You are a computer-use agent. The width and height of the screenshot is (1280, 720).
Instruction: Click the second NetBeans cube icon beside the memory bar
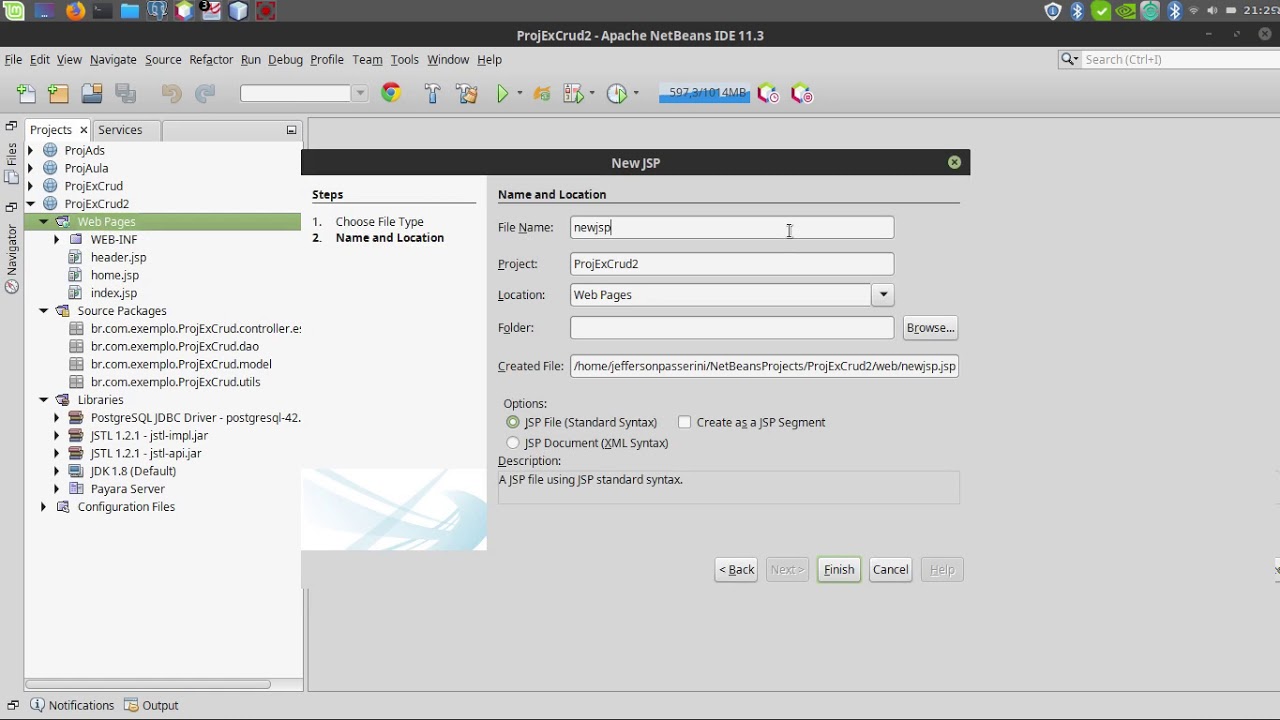pyautogui.click(x=802, y=94)
